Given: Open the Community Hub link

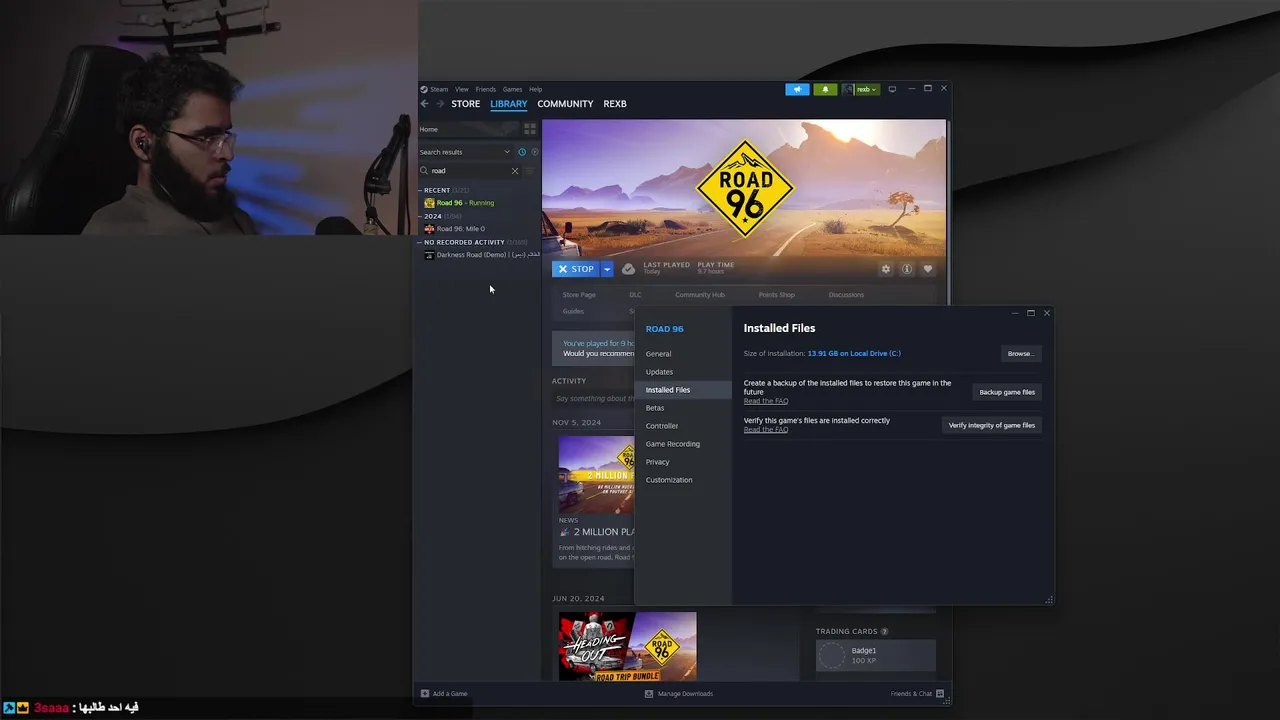Looking at the screenshot, I should 700,295.
